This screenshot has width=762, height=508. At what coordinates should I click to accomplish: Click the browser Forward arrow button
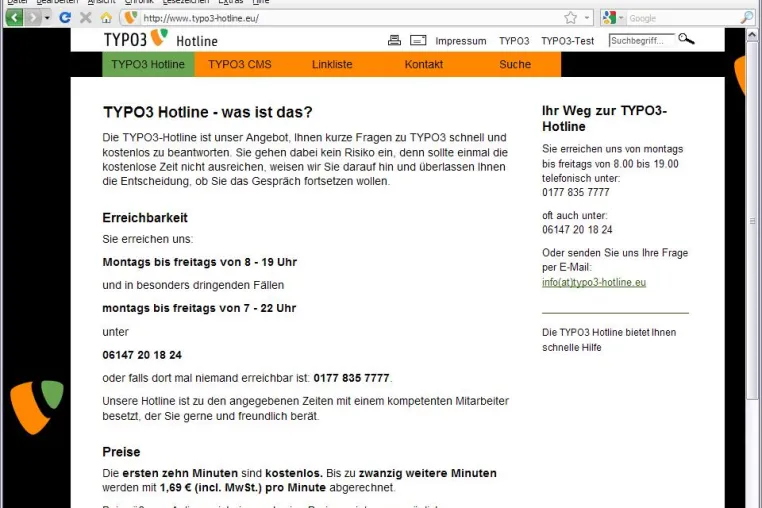click(33, 18)
